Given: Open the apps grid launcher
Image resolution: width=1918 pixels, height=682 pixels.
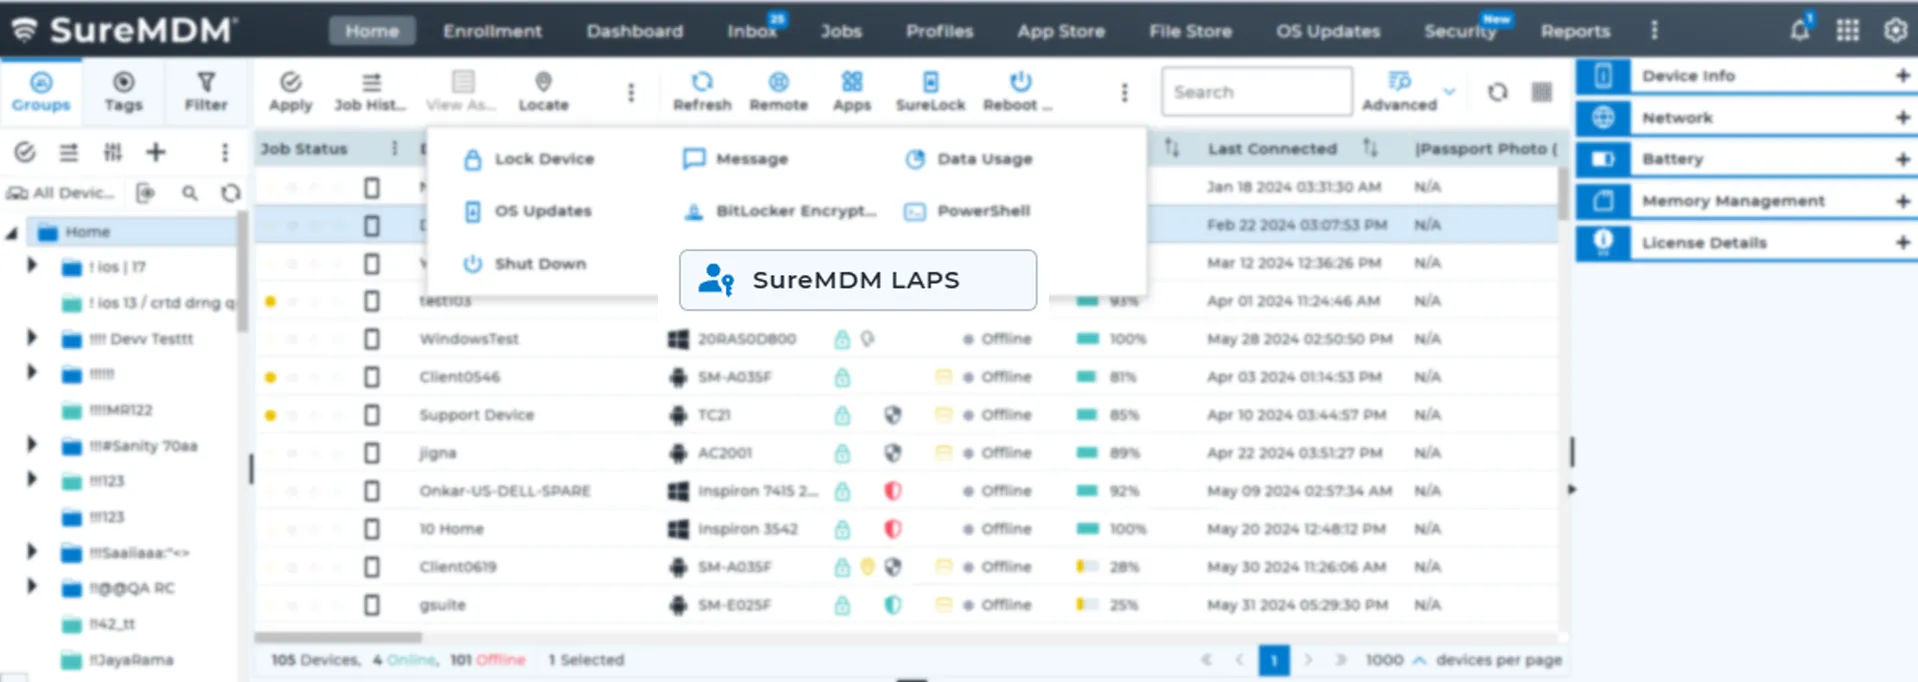Looking at the screenshot, I should pyautogui.click(x=1848, y=30).
